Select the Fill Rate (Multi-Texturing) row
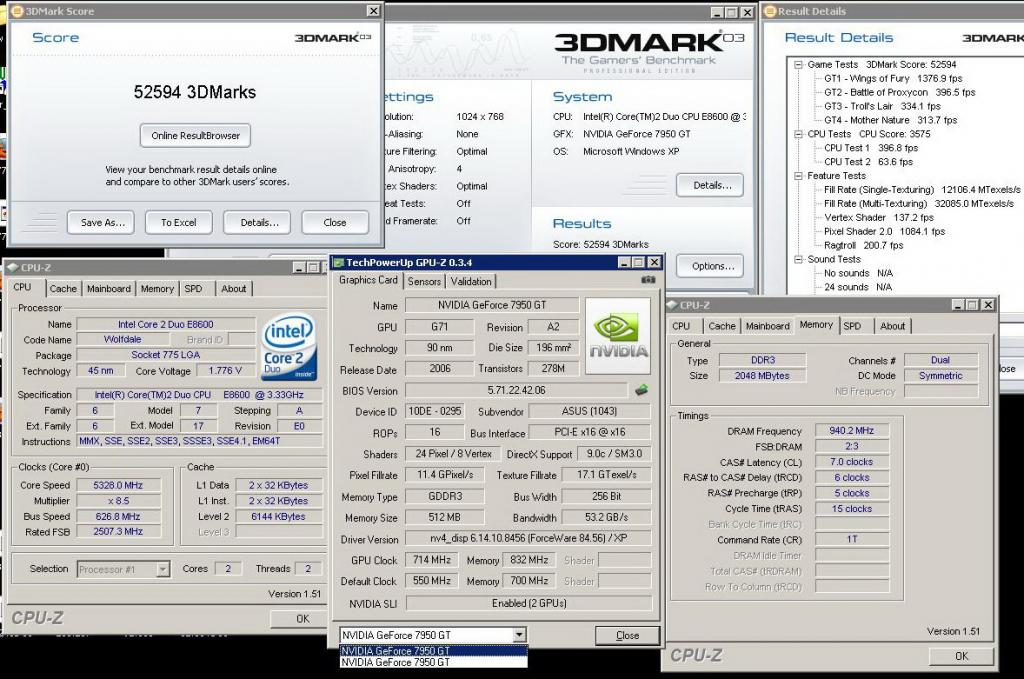1024x679 pixels. 918,204
